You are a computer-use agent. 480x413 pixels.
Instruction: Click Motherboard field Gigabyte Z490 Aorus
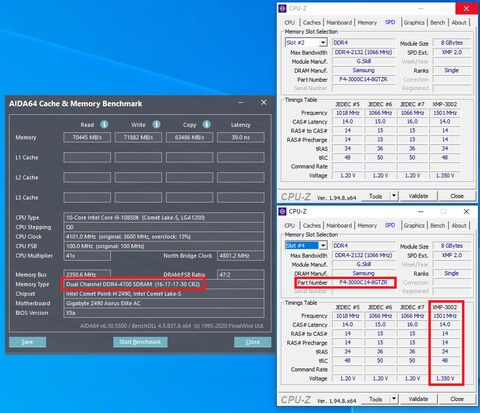click(164, 303)
